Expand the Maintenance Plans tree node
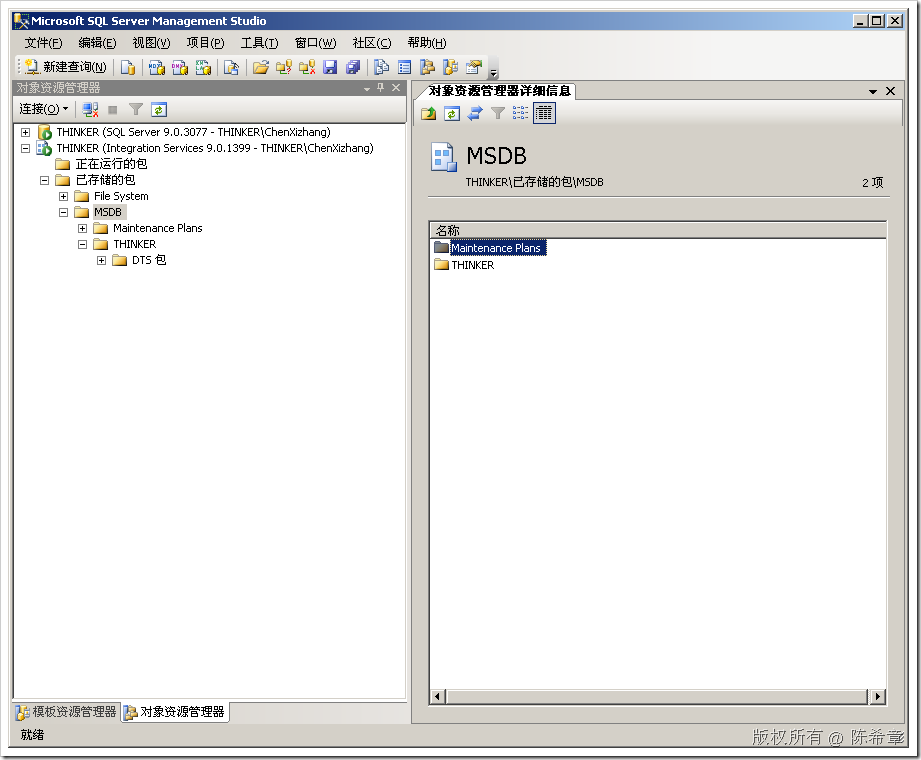Viewport: 921px width, 760px height. (x=82, y=228)
